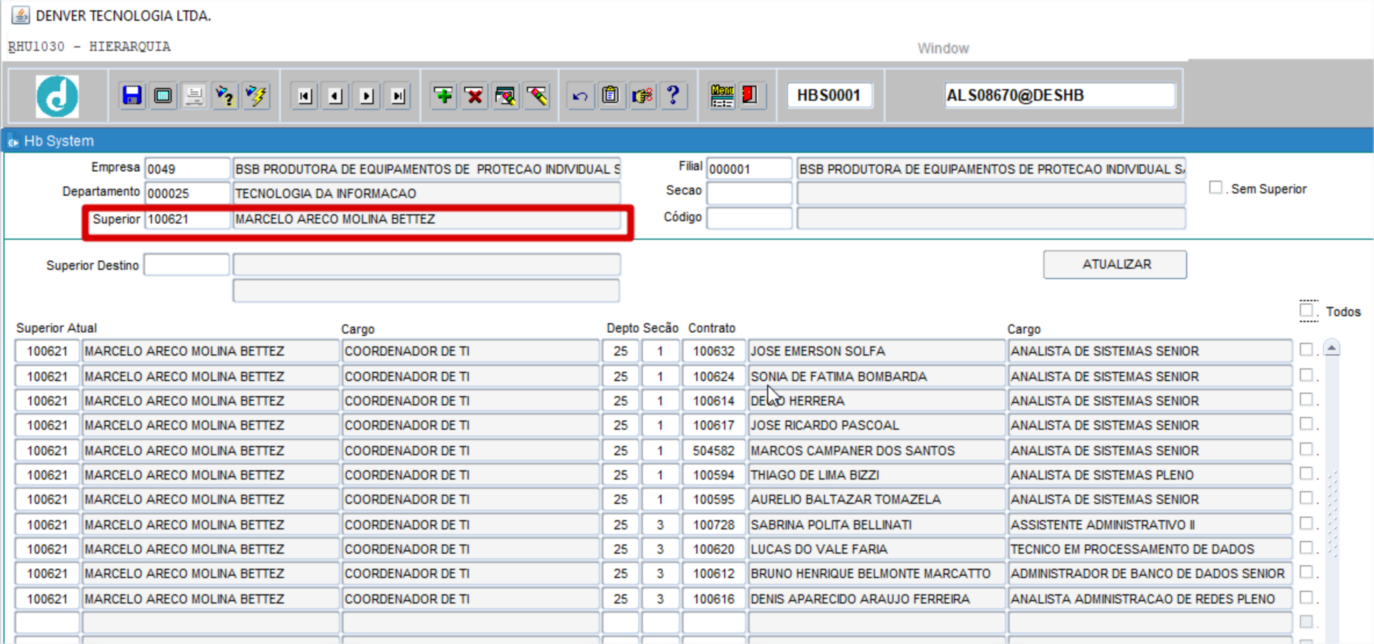
Task: Click the red exit door icon
Action: tap(750, 96)
